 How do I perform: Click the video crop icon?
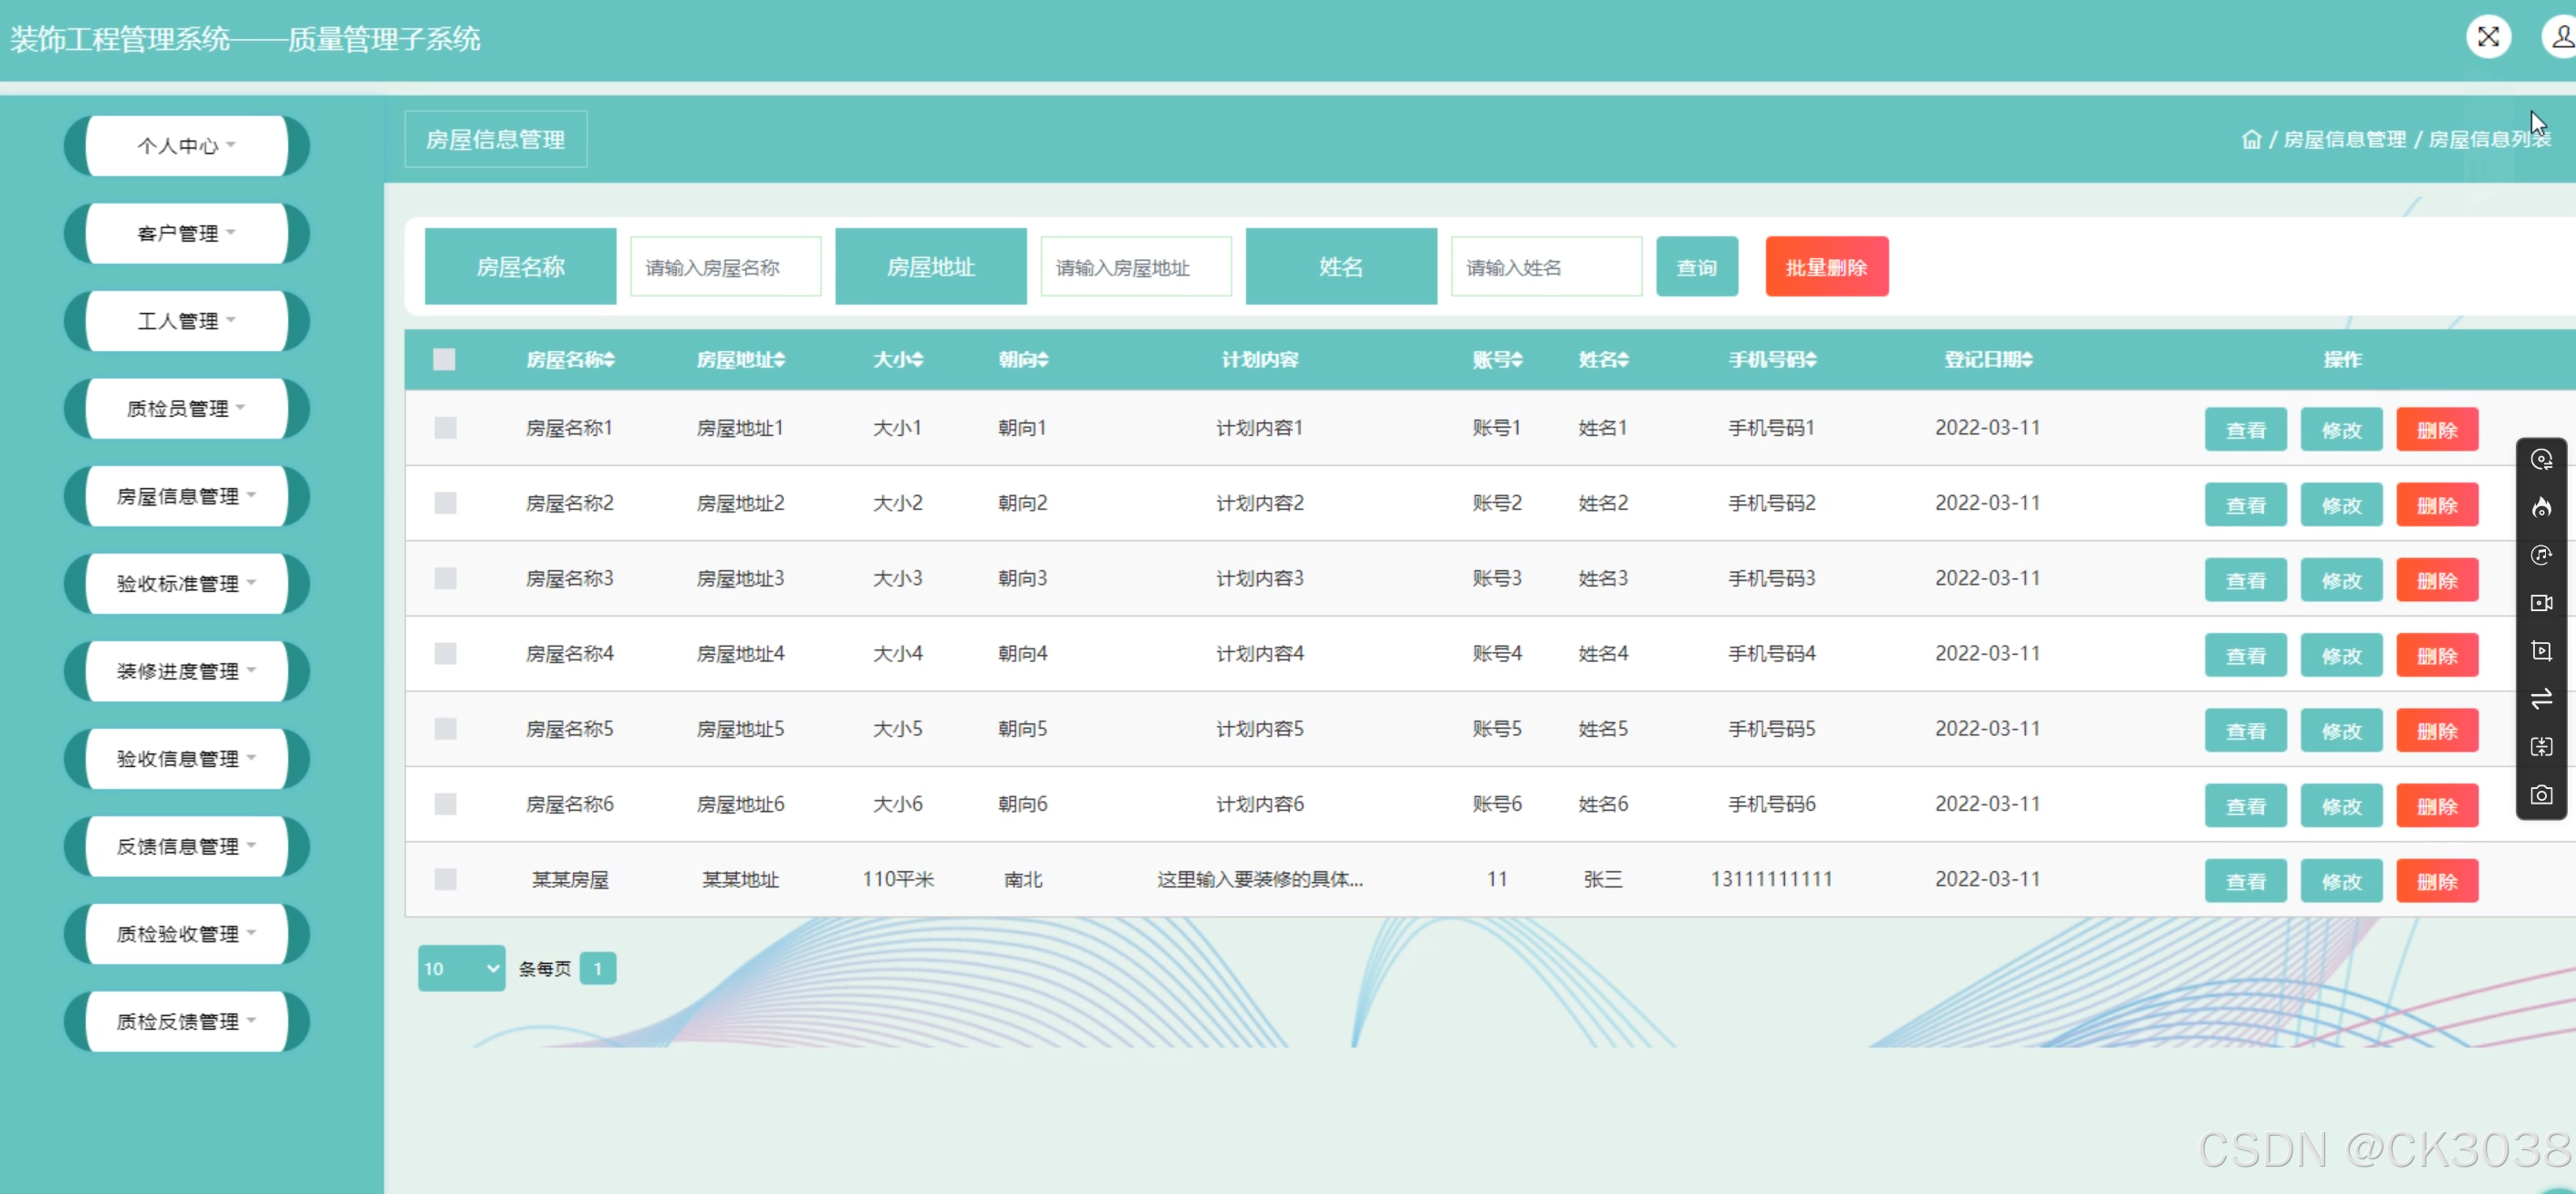(2540, 651)
